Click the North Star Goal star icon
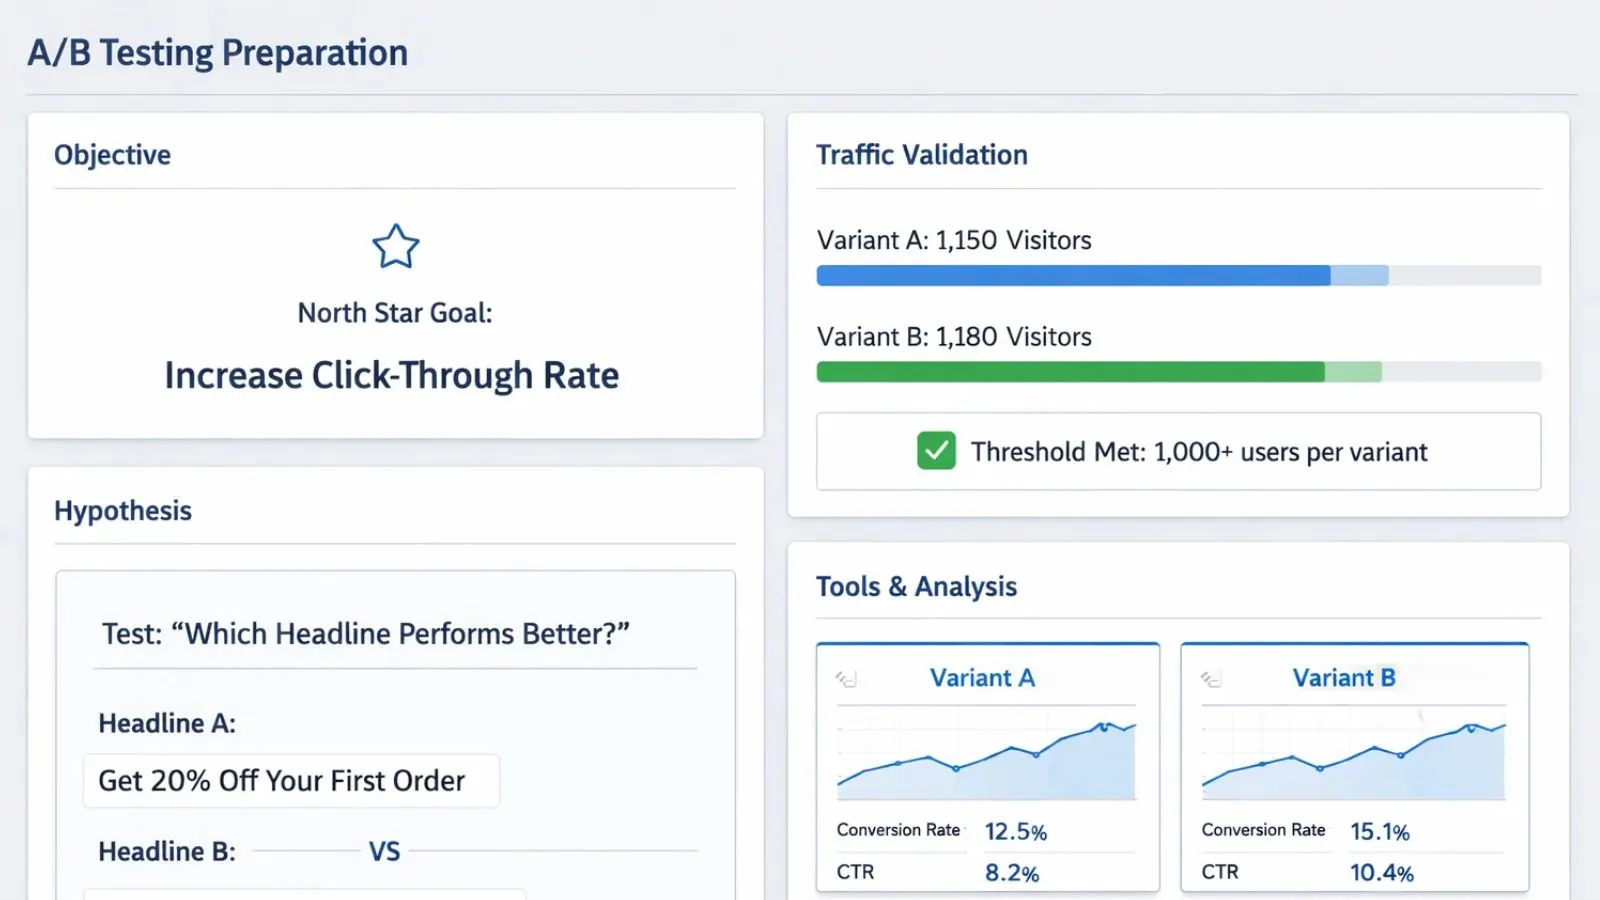1600x900 pixels. pyautogui.click(x=395, y=246)
